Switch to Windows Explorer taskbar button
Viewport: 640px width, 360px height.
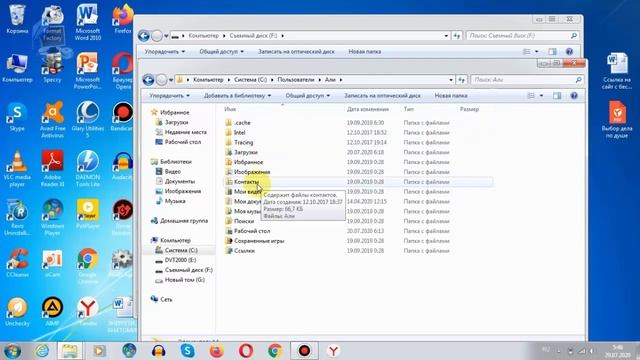pyautogui.click(x=70, y=351)
